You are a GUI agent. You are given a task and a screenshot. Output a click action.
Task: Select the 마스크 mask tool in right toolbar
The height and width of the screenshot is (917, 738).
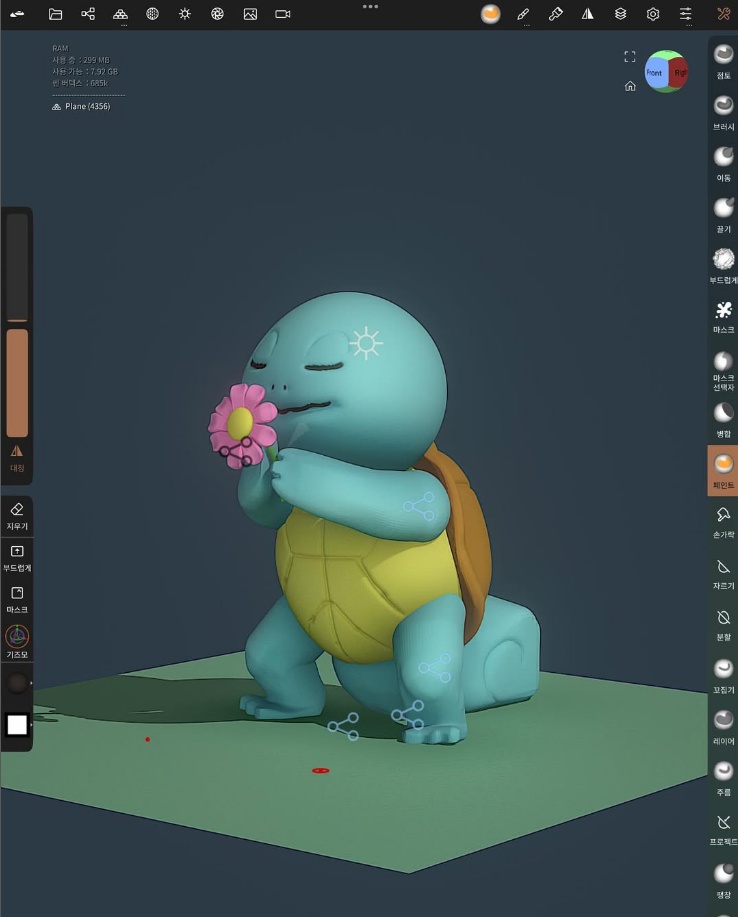pyautogui.click(x=723, y=316)
